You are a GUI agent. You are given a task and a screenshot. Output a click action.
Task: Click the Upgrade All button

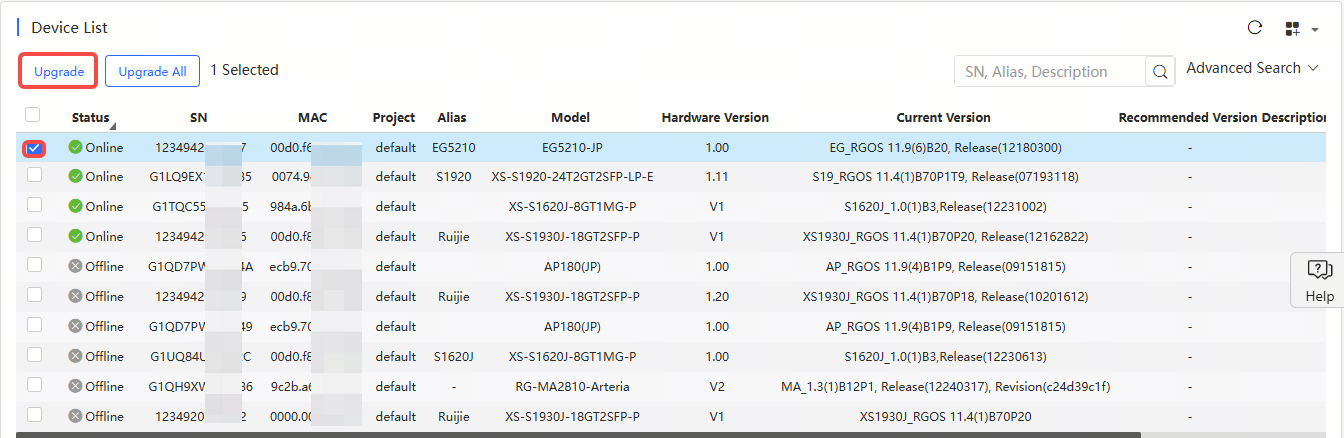(152, 72)
